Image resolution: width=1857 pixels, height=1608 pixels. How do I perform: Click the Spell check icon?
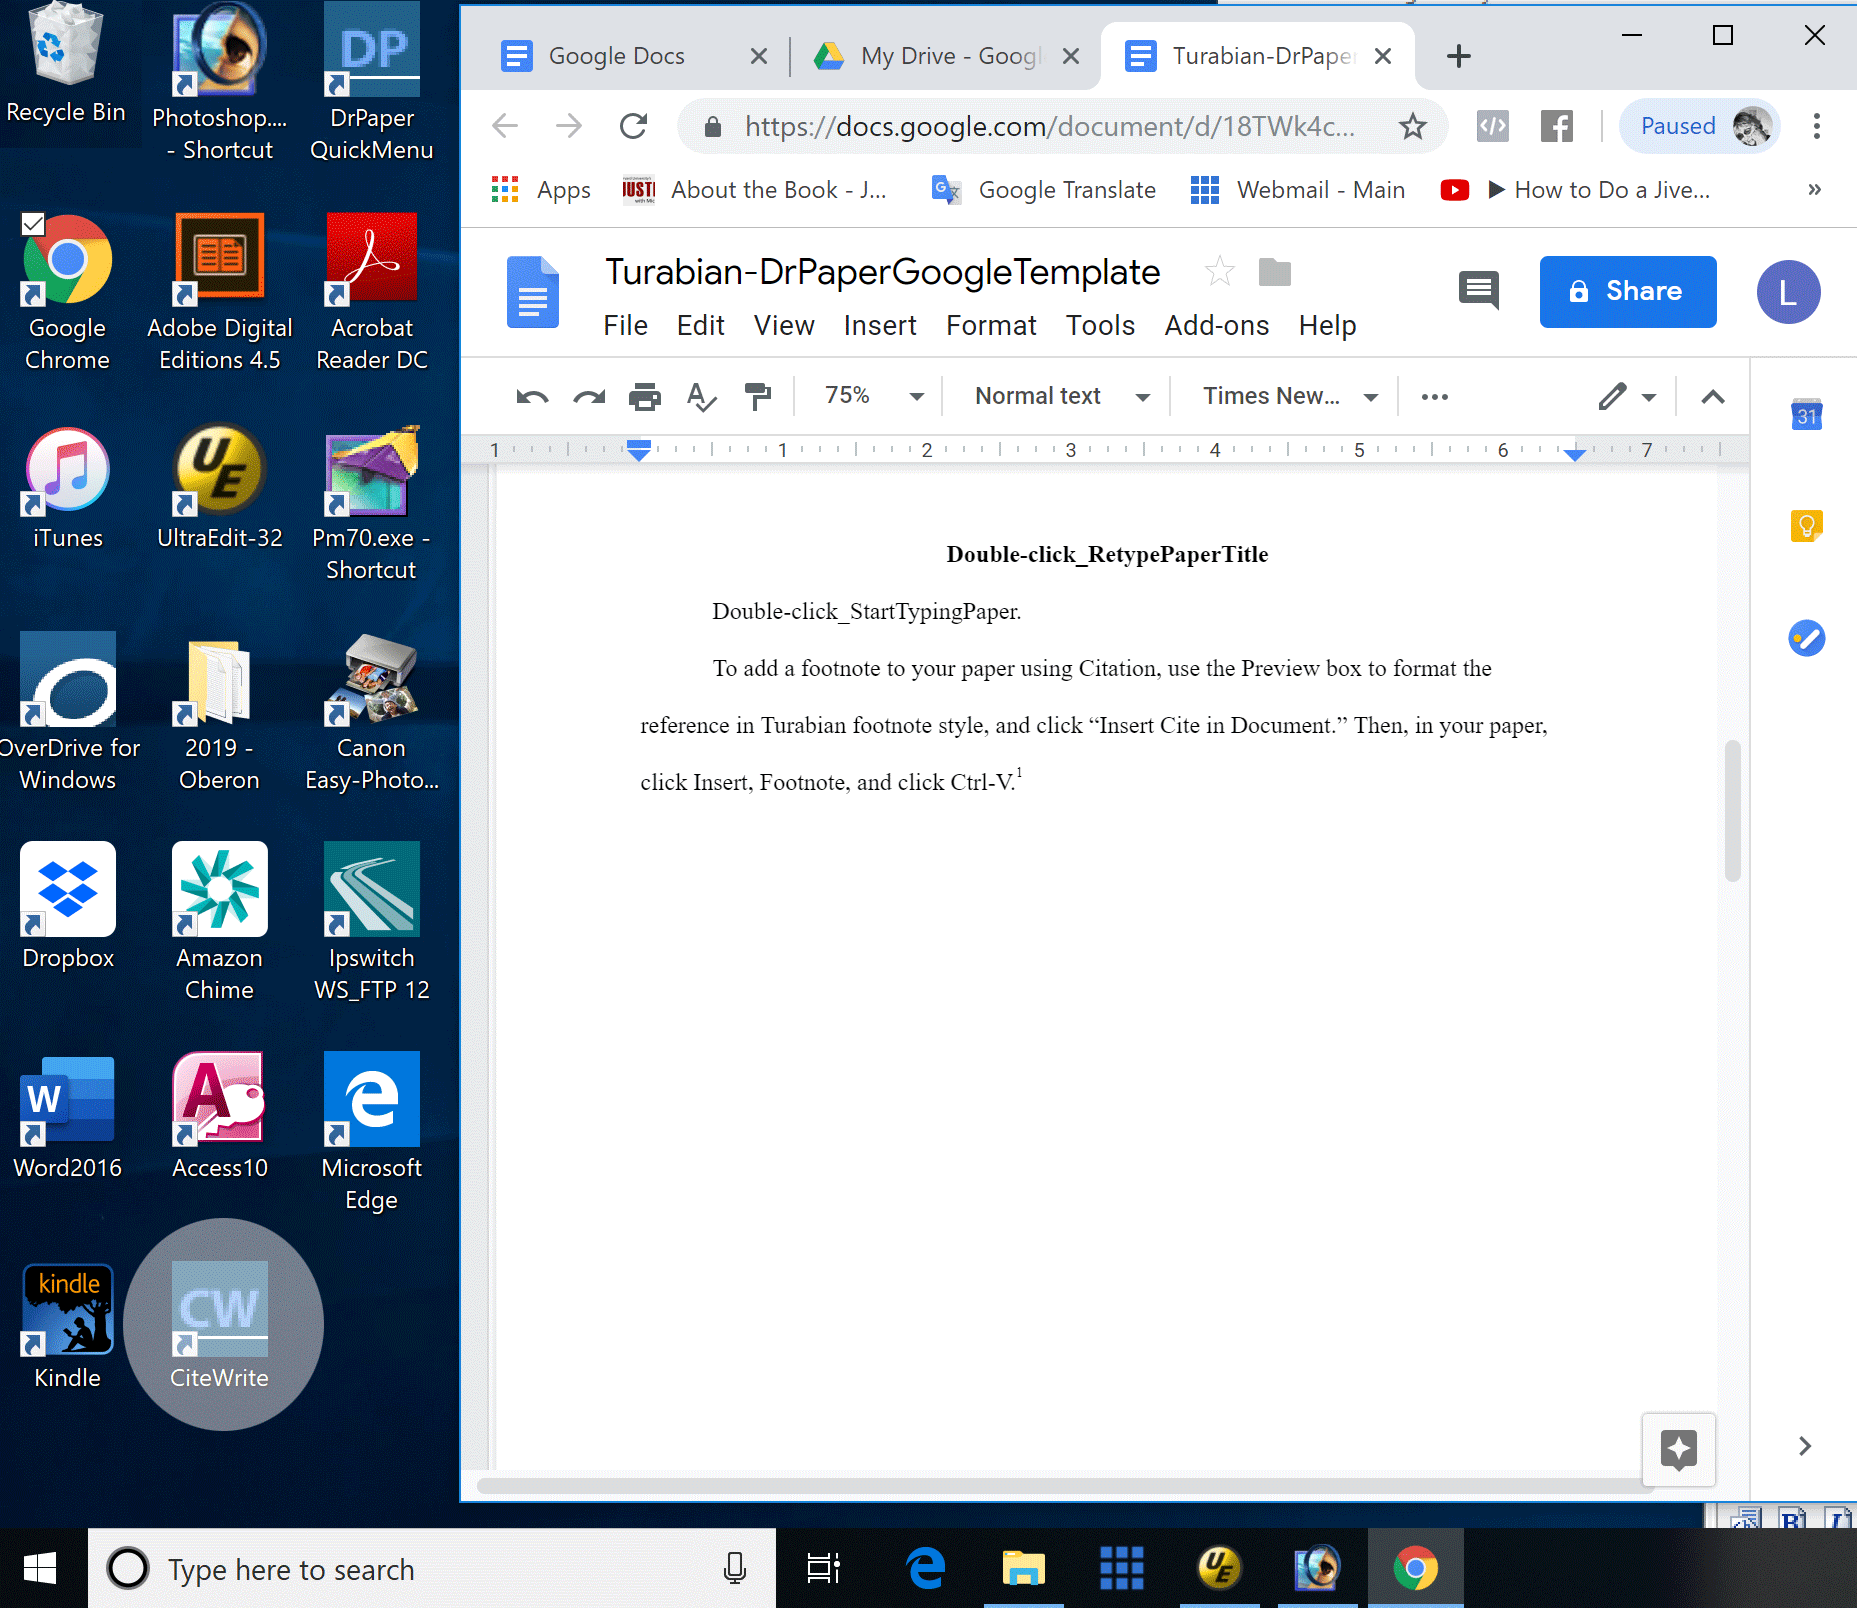click(x=701, y=397)
